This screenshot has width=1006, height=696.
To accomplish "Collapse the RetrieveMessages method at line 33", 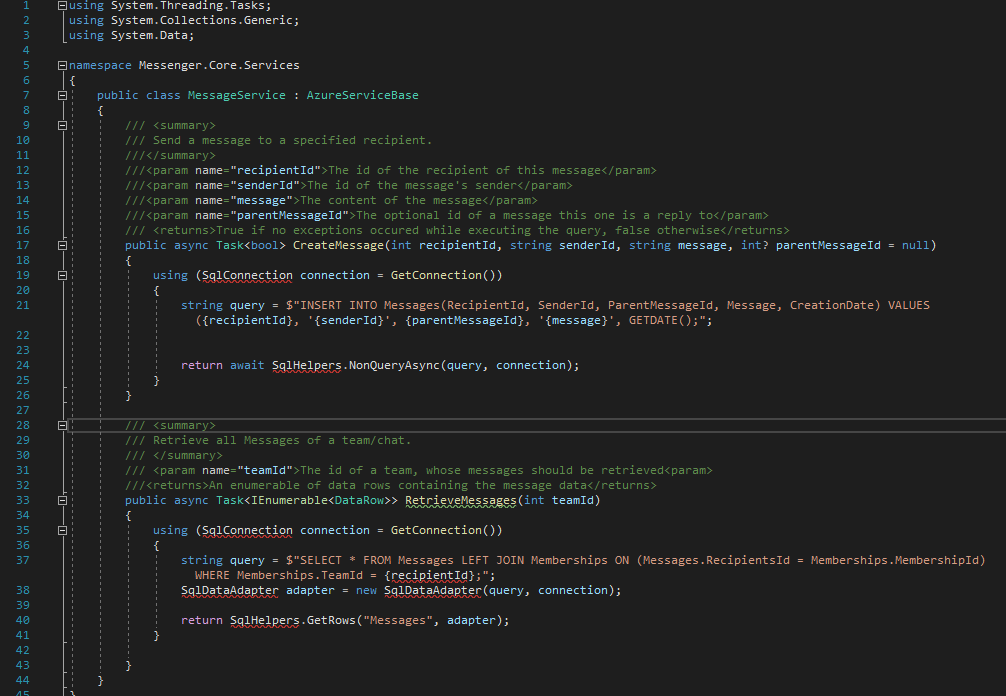I will click(x=62, y=500).
